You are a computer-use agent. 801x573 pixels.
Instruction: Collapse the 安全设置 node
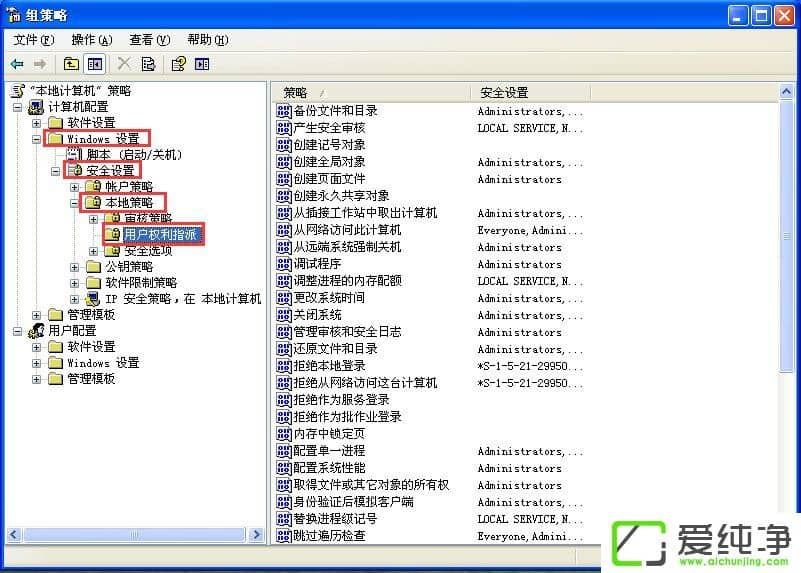click(x=55, y=171)
